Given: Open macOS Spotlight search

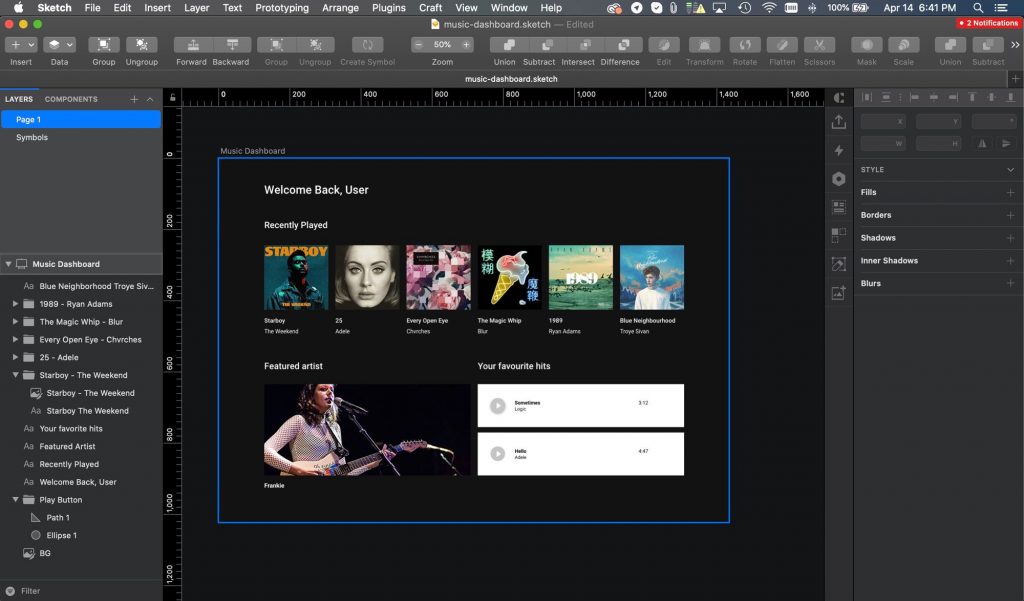Looking at the screenshot, I should click(978, 8).
